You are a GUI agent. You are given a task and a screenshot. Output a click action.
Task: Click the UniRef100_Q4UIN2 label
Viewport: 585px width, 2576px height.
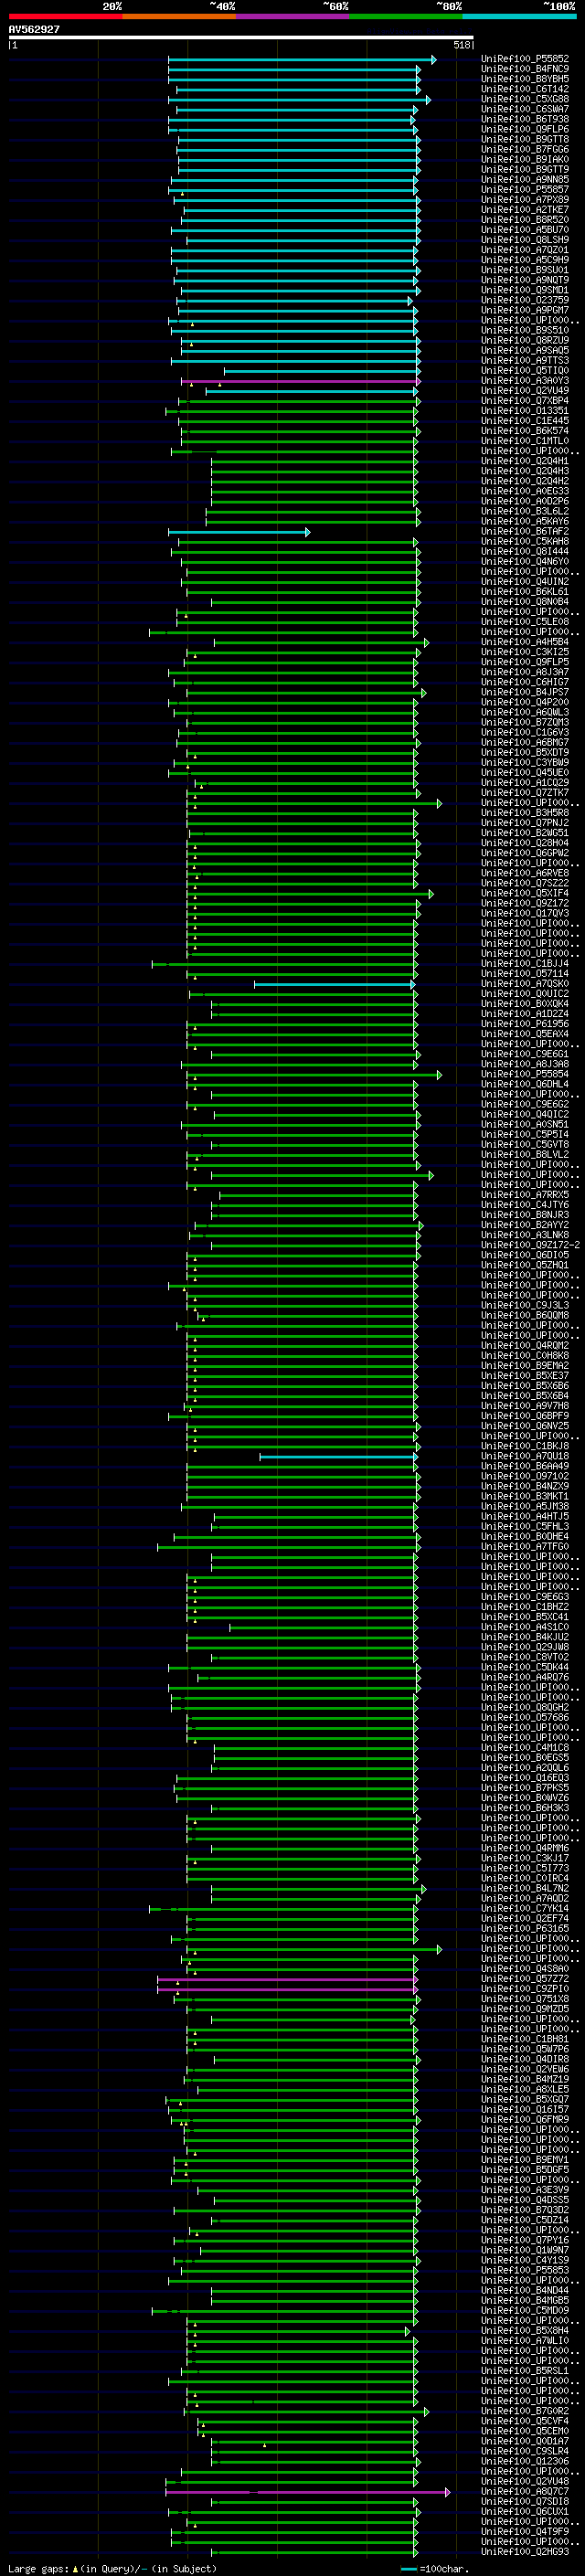525,582
